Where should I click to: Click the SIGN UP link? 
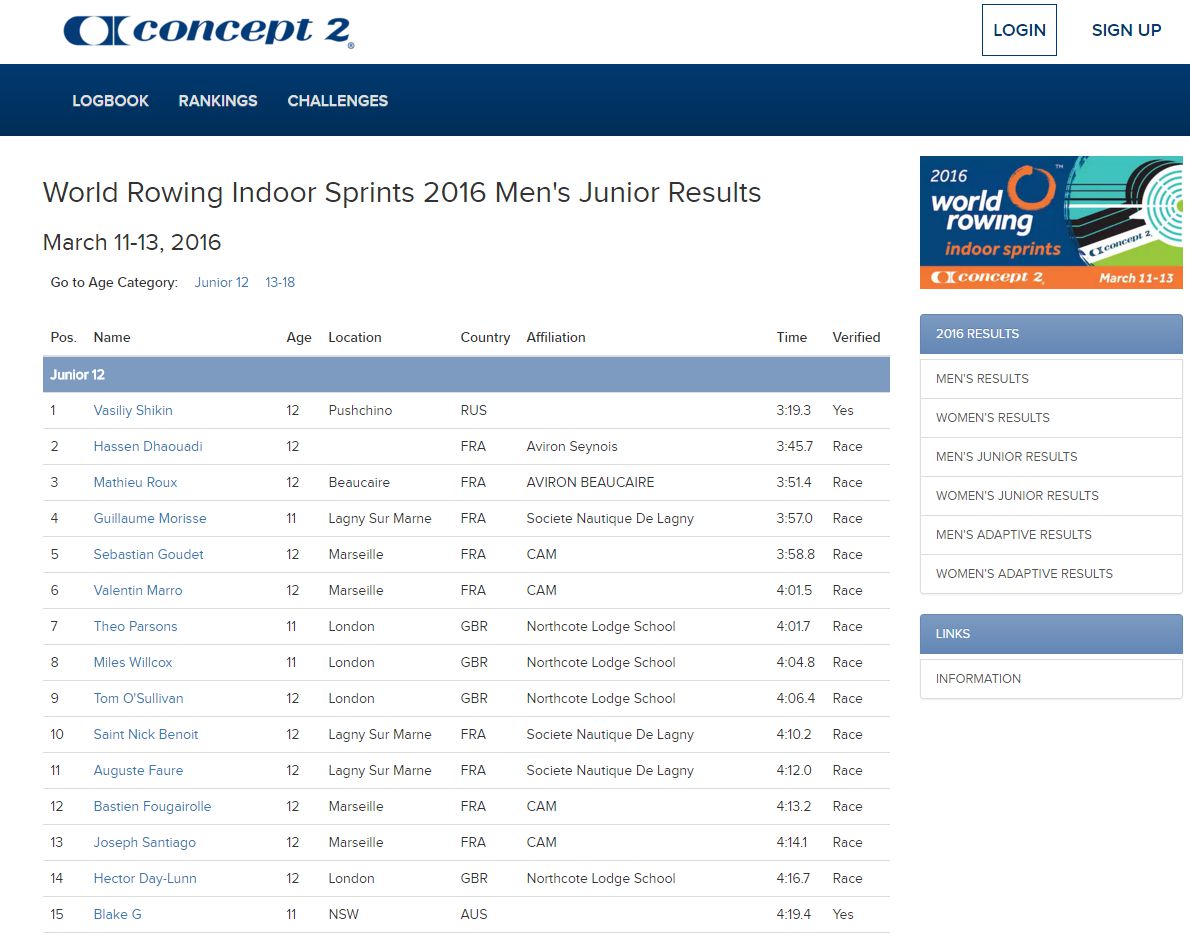(1125, 30)
